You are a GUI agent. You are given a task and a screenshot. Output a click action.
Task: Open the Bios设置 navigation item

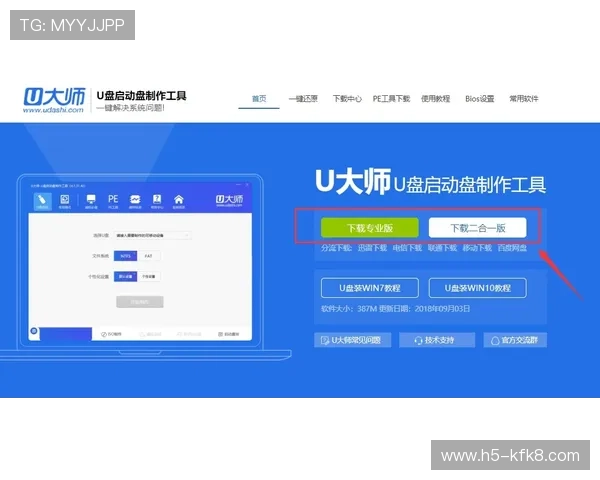pyautogui.click(x=479, y=99)
